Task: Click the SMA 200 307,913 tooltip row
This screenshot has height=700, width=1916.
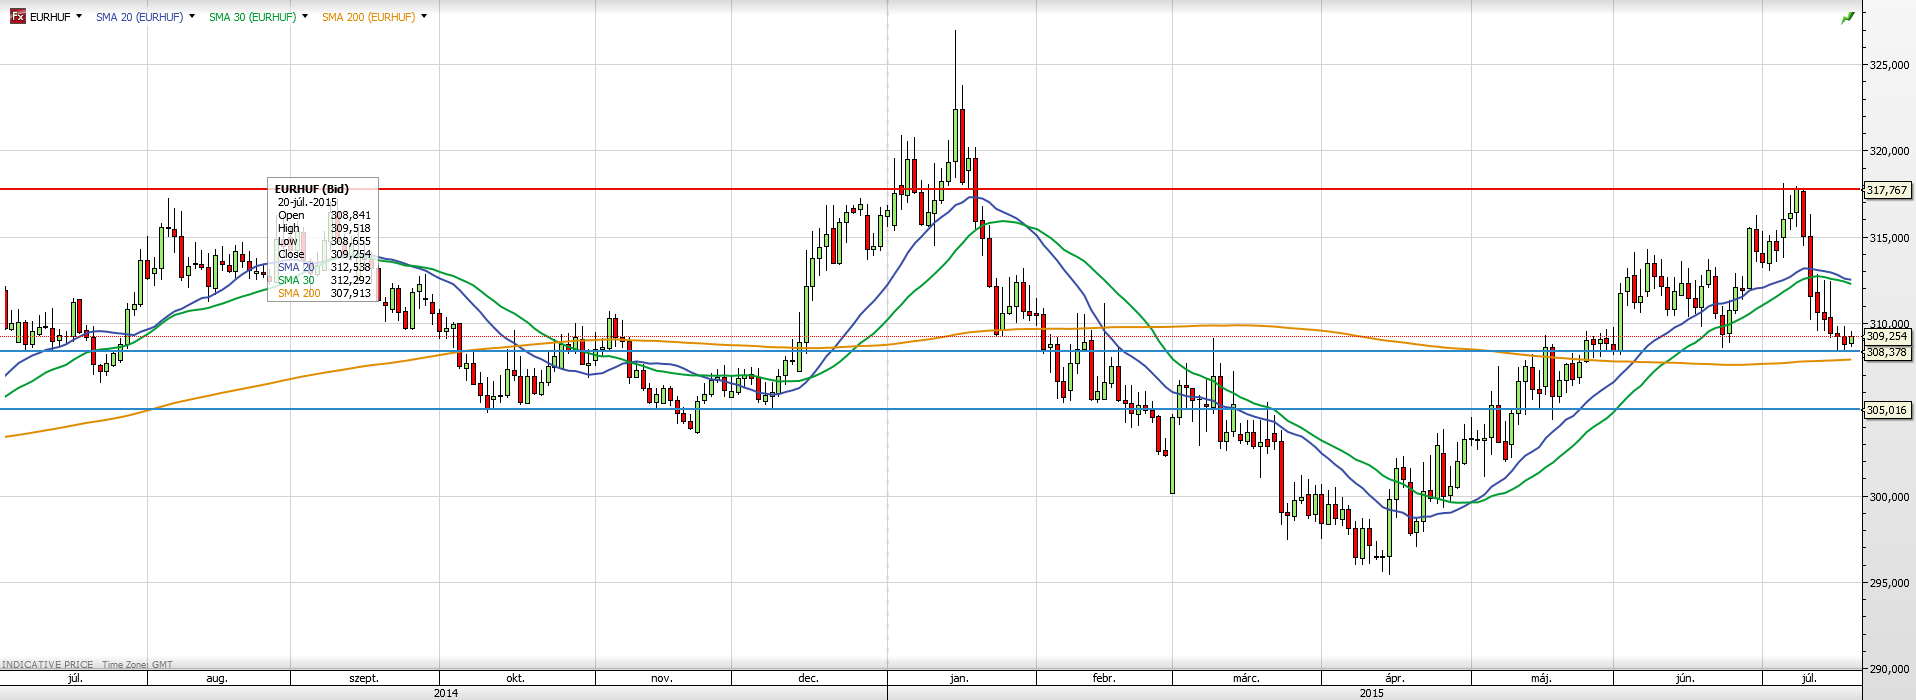Action: [x=324, y=293]
